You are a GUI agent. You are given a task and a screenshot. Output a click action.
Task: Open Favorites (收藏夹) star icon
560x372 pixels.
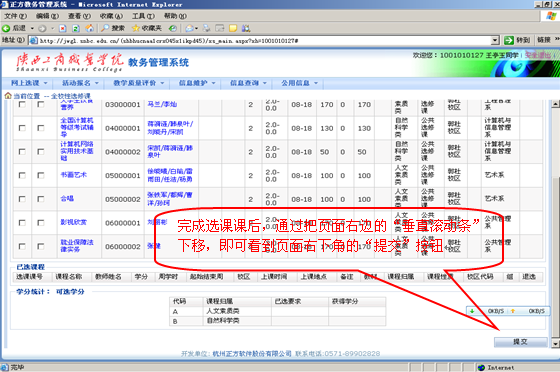136,28
